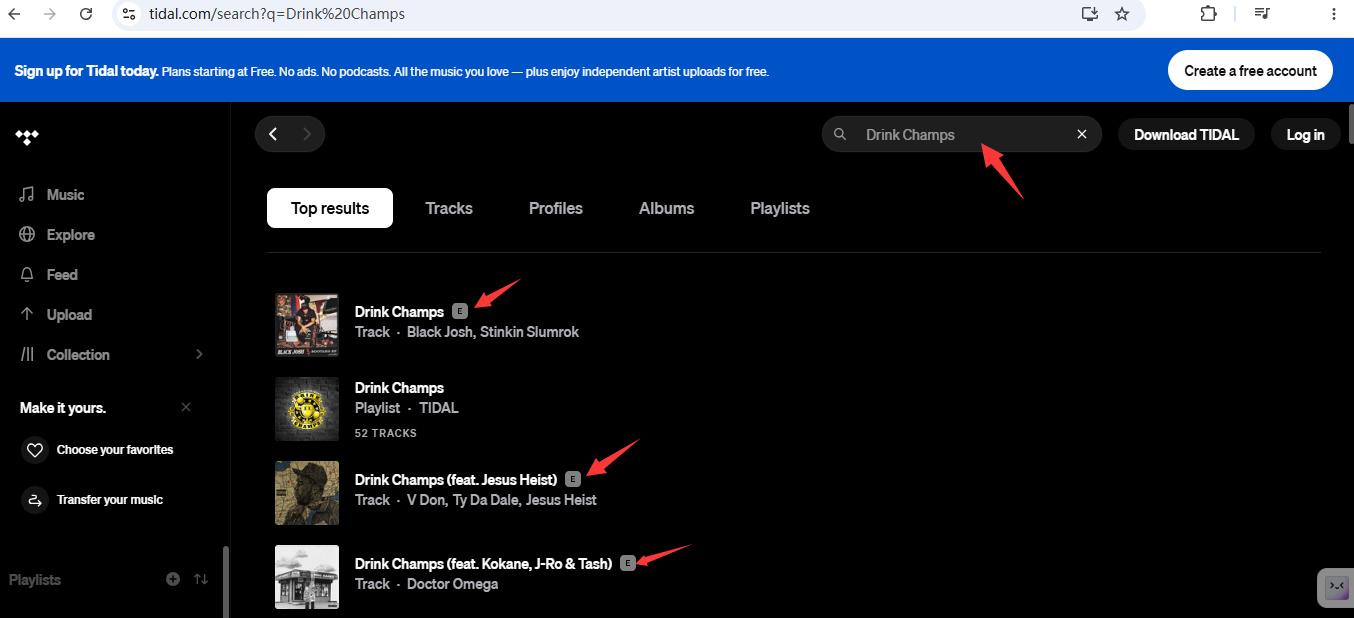Open Feed with bell icon
The image size is (1354, 618).
tap(49, 275)
